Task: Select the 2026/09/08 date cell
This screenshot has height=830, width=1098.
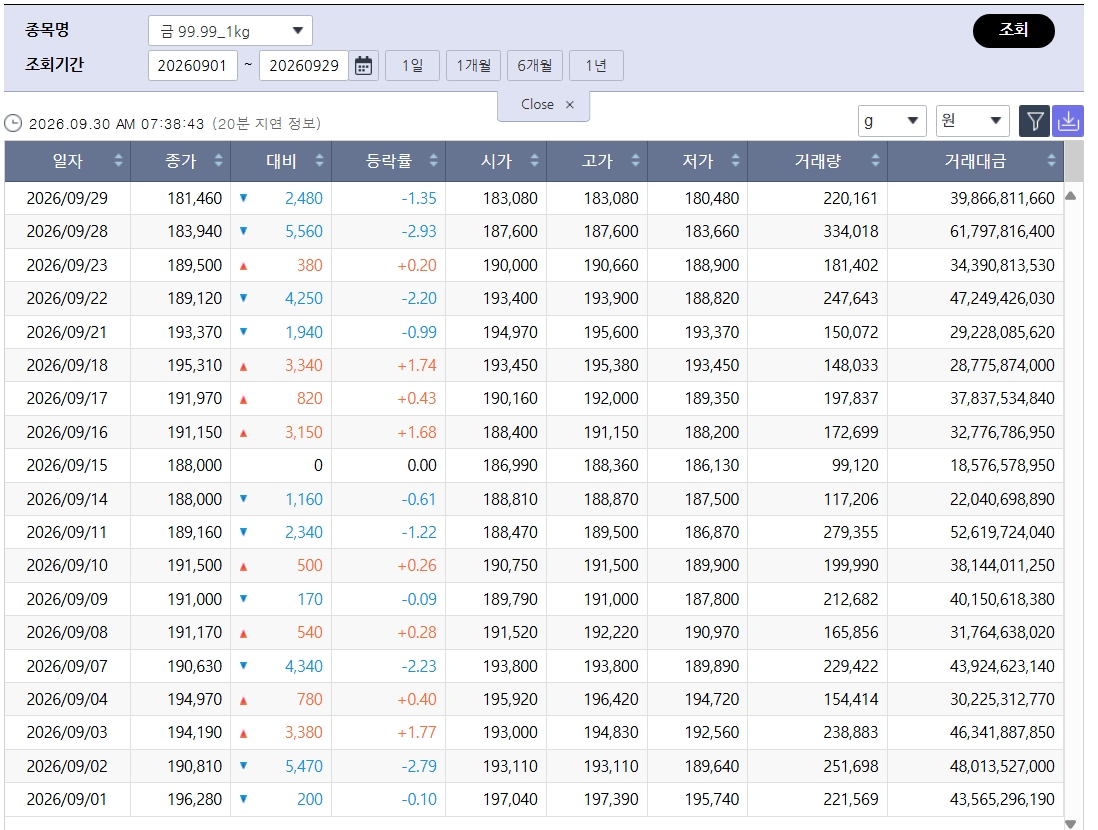Action: 67,632
